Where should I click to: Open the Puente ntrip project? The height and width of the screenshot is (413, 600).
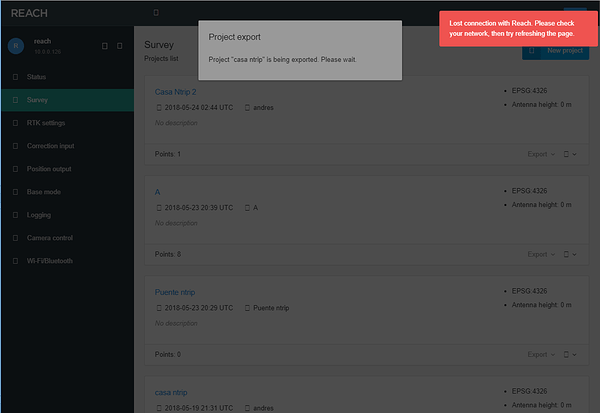pyautogui.click(x=175, y=292)
